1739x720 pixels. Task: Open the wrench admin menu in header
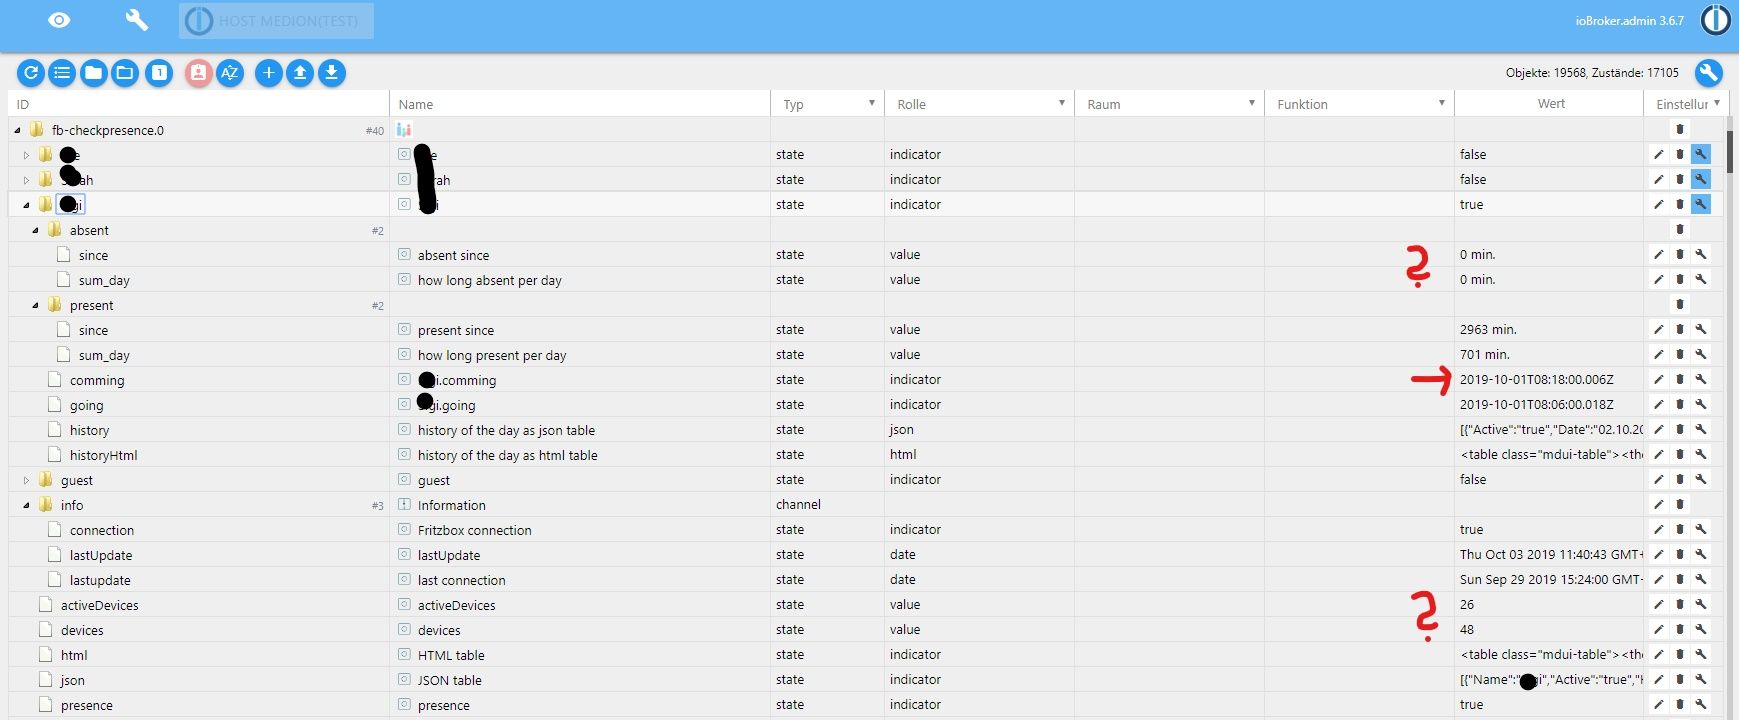136,20
